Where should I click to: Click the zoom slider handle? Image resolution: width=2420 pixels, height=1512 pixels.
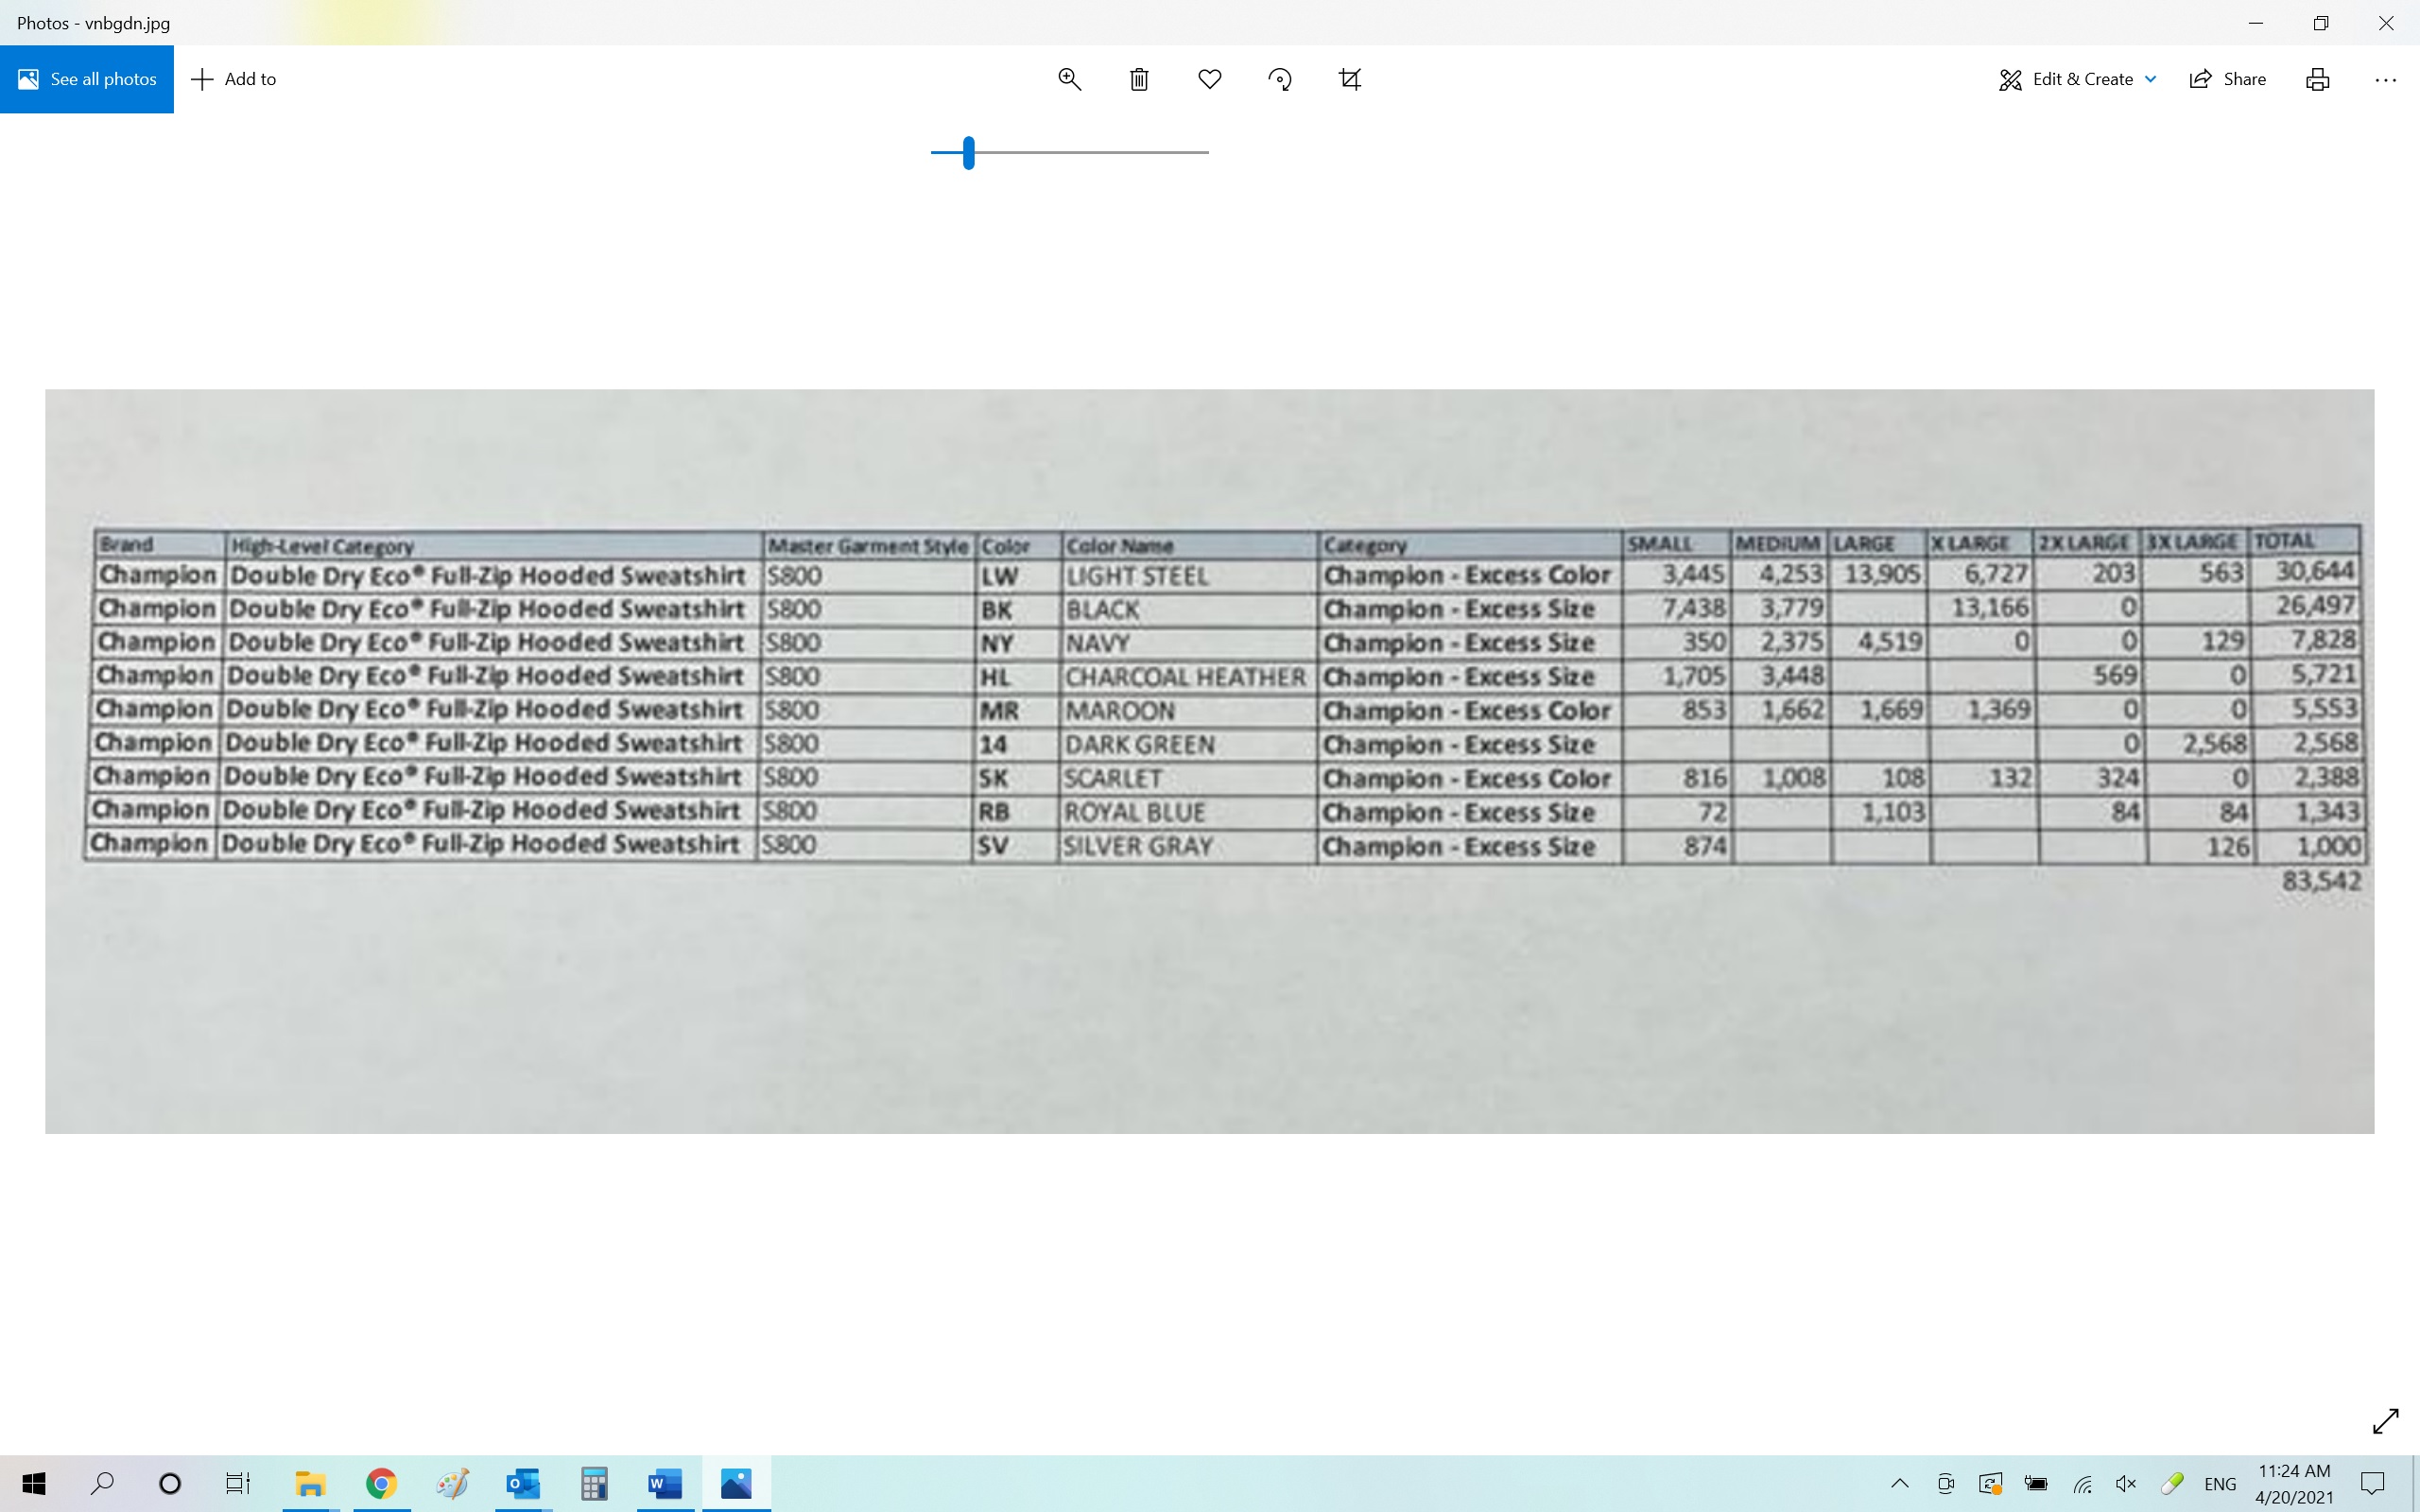tap(968, 152)
